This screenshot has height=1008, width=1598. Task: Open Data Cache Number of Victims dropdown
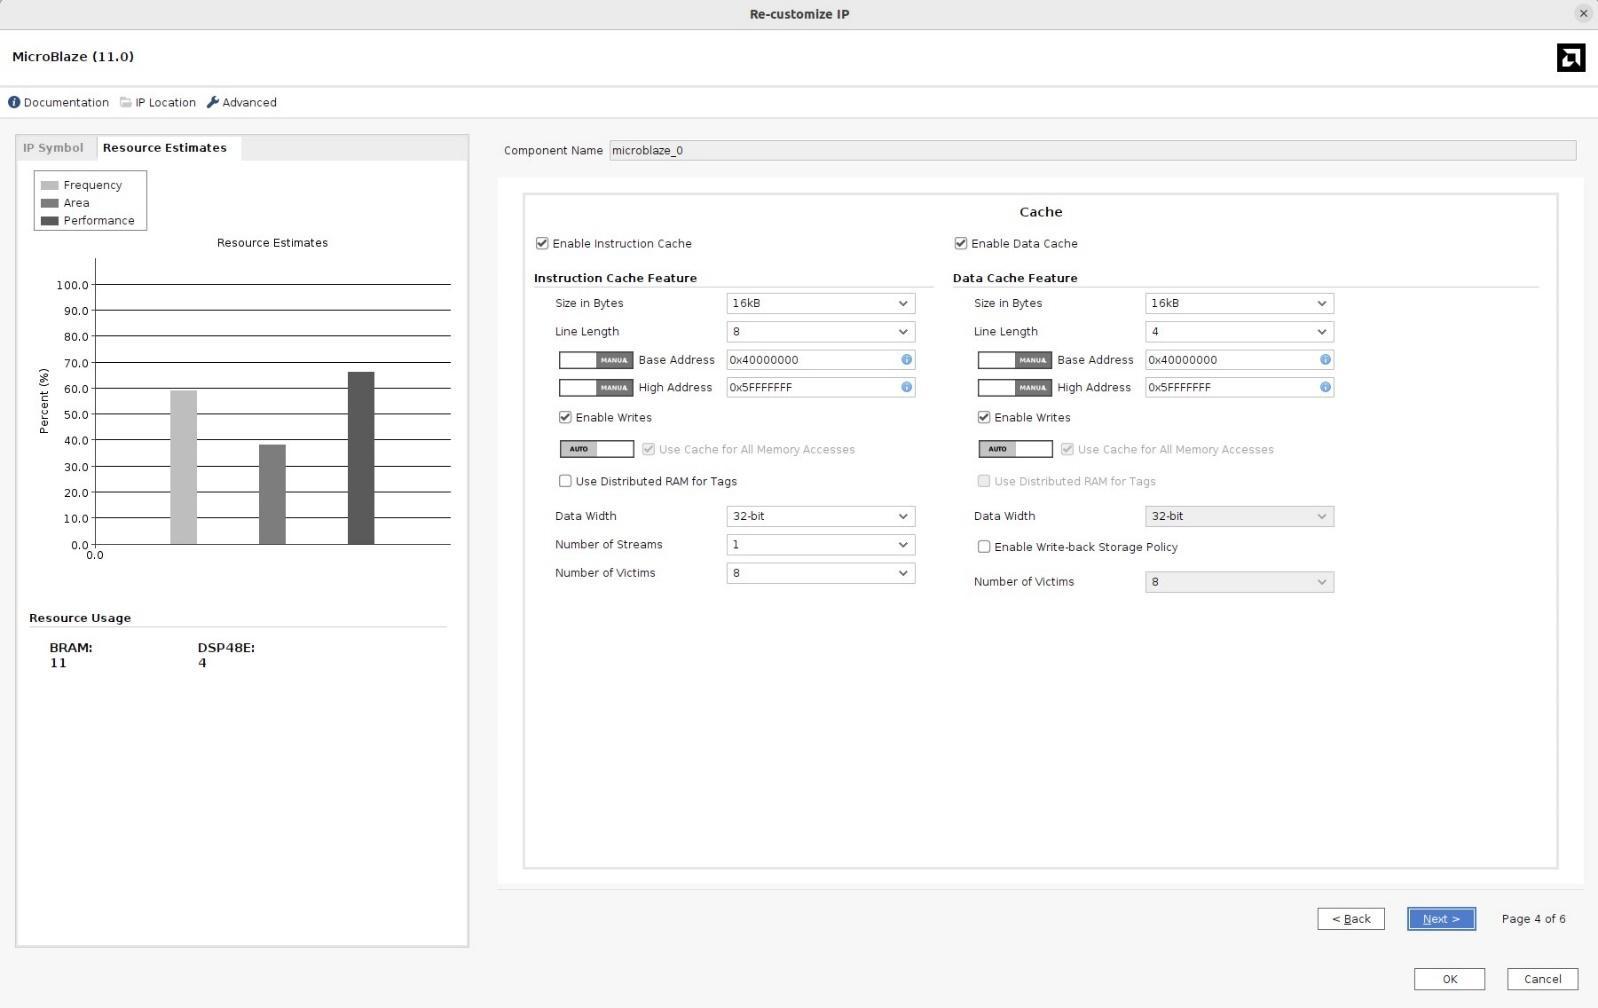point(1239,581)
